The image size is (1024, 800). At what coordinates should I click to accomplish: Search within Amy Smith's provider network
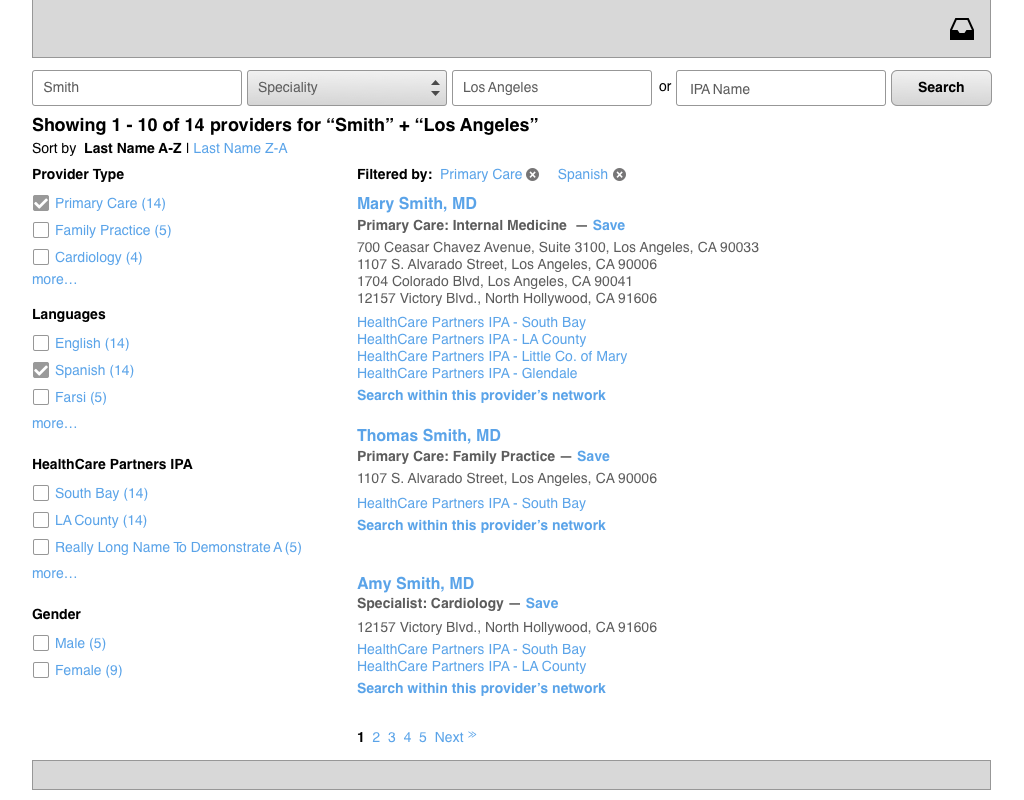click(481, 689)
